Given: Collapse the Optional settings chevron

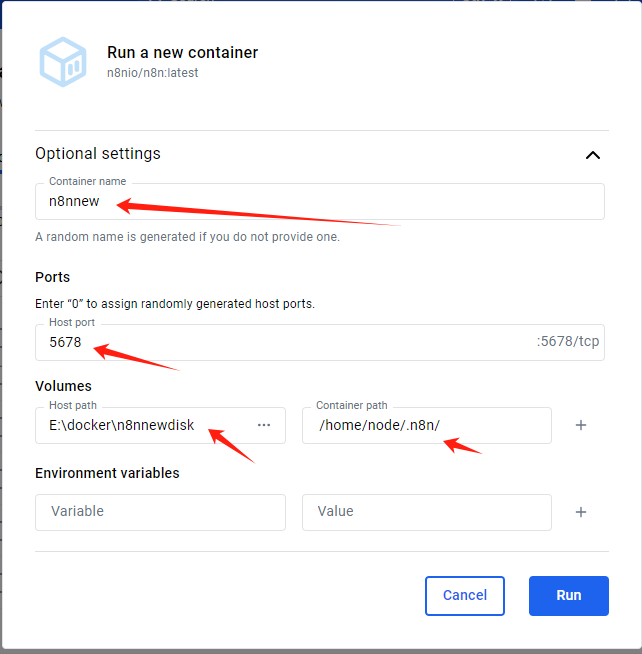Looking at the screenshot, I should pos(592,155).
